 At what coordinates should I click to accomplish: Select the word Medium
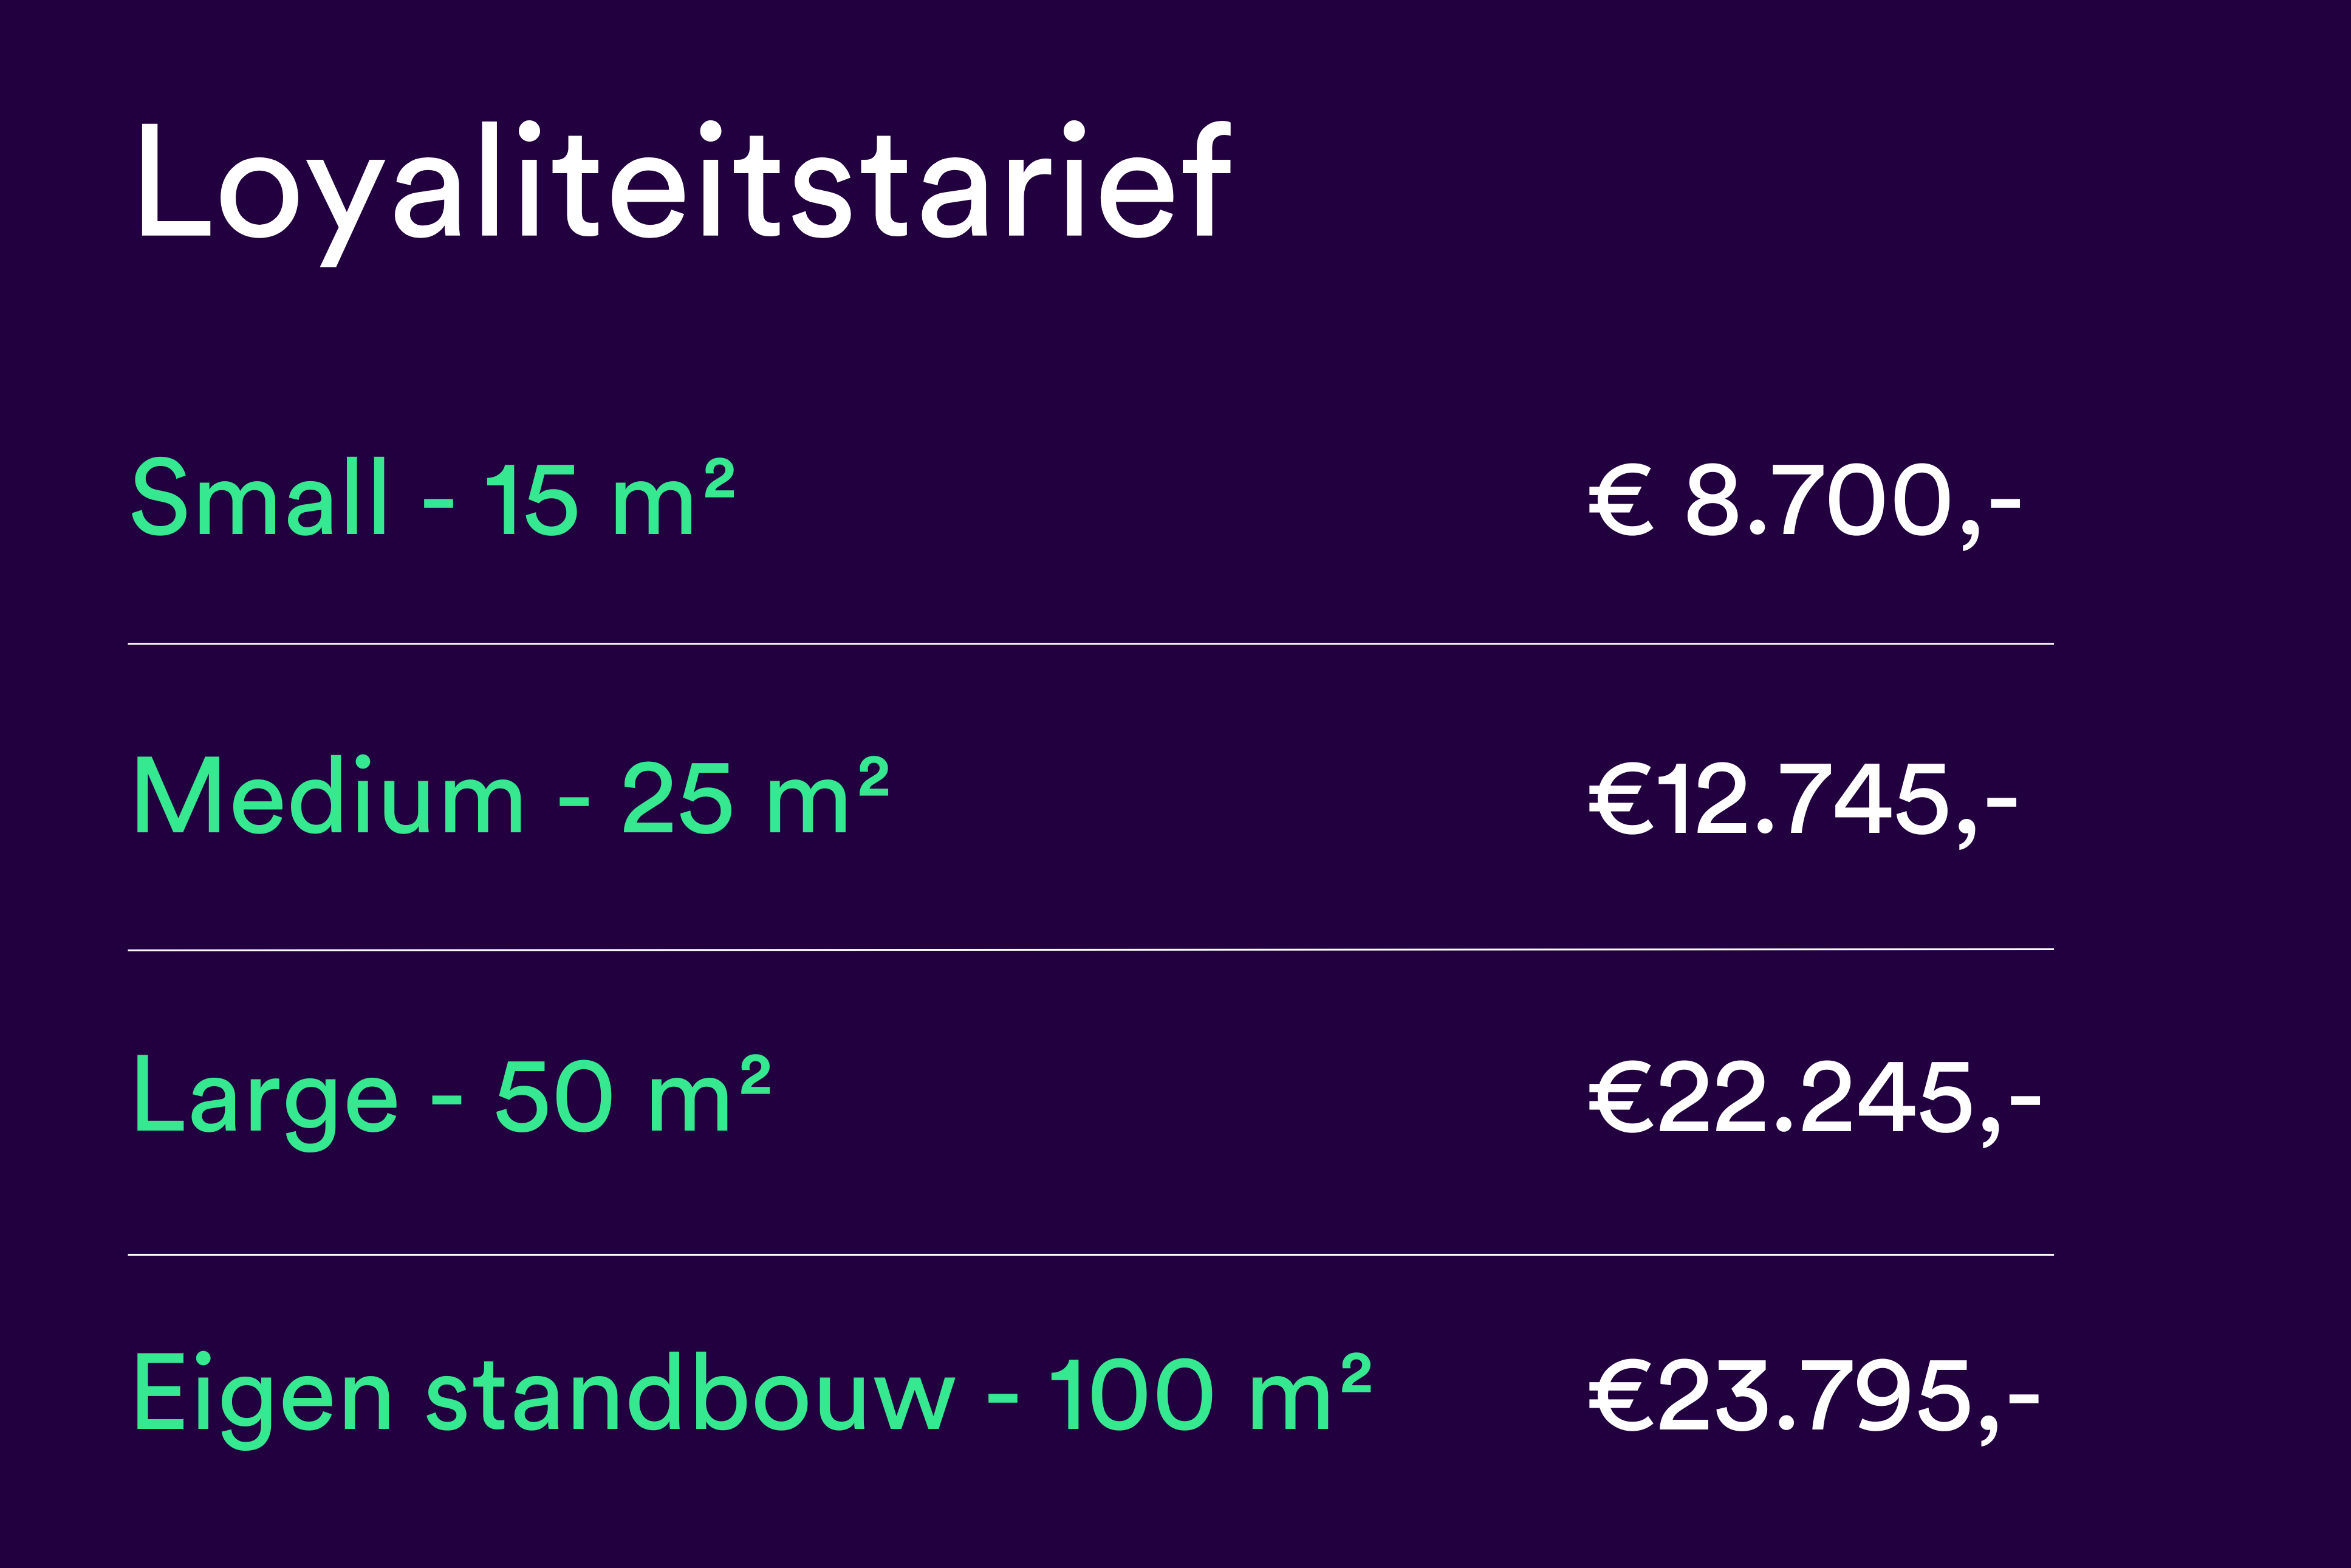[328, 797]
